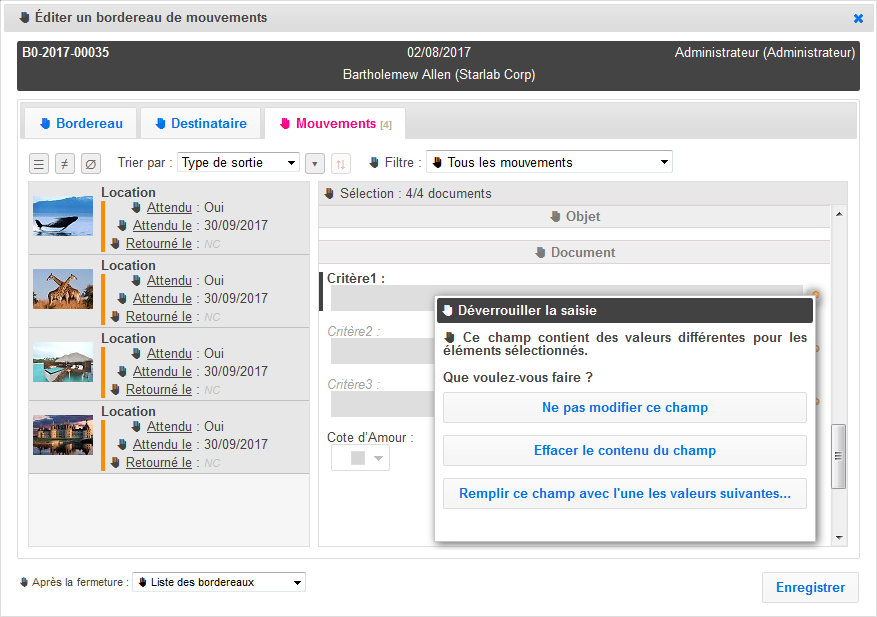877x617 pixels.
Task: Click the invert selection (≠) icon
Action: [65, 163]
